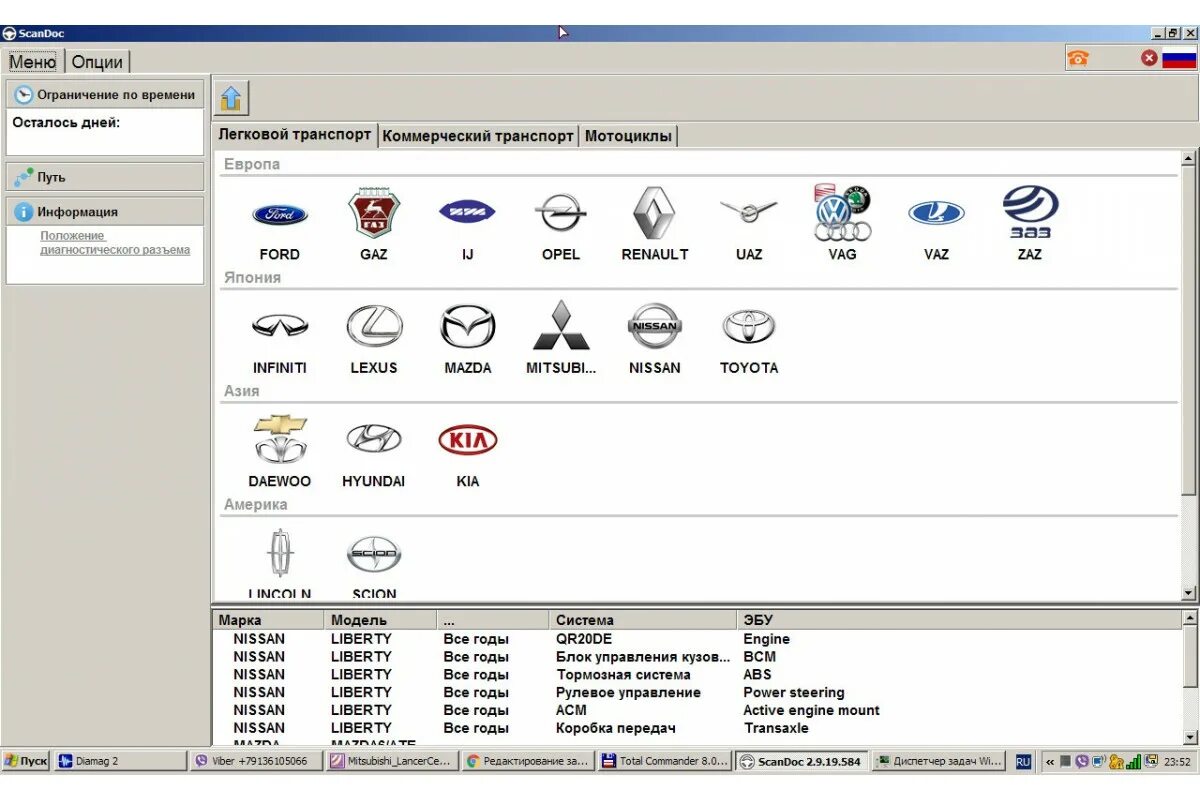This screenshot has height=800, width=1200.
Task: Open the Диспетчер задач taskbar item
Action: tap(938, 761)
